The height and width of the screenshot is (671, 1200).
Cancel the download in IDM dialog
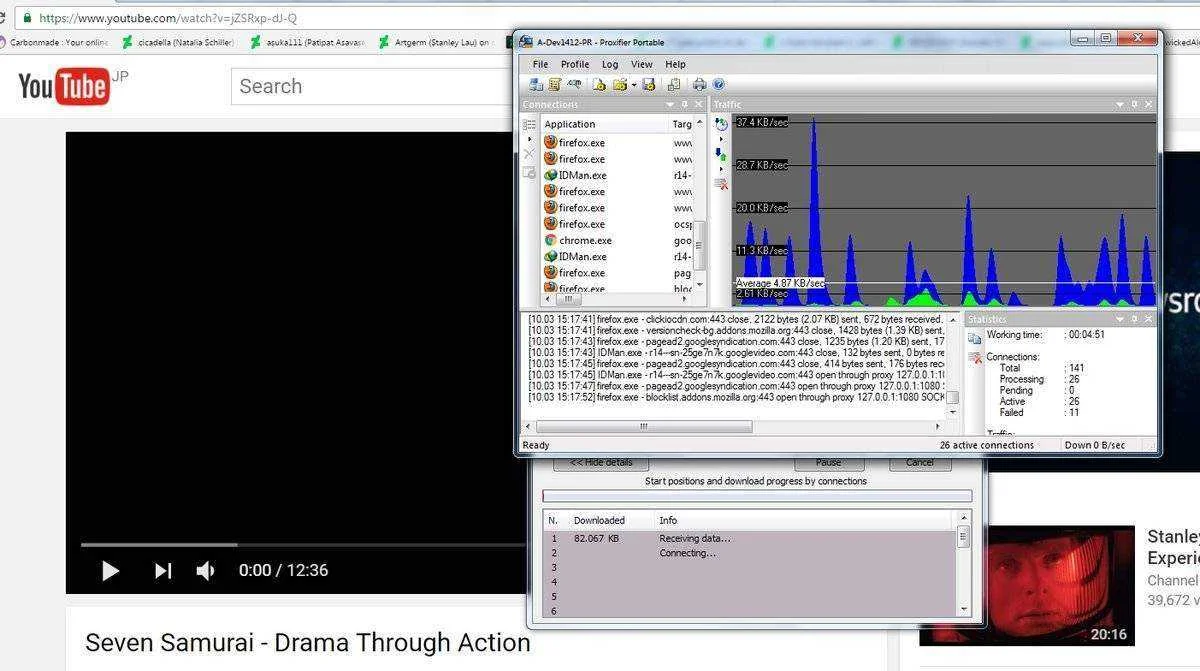coord(919,462)
